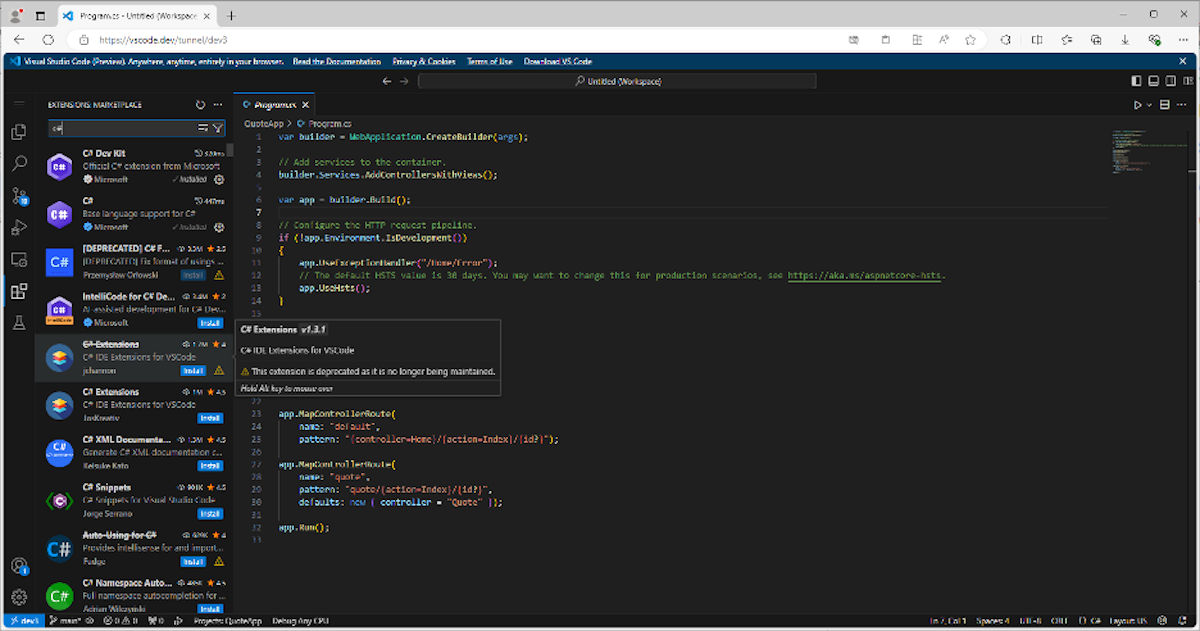Open the hamburger application menu
The width and height of the screenshot is (1200, 631).
click(x=18, y=104)
